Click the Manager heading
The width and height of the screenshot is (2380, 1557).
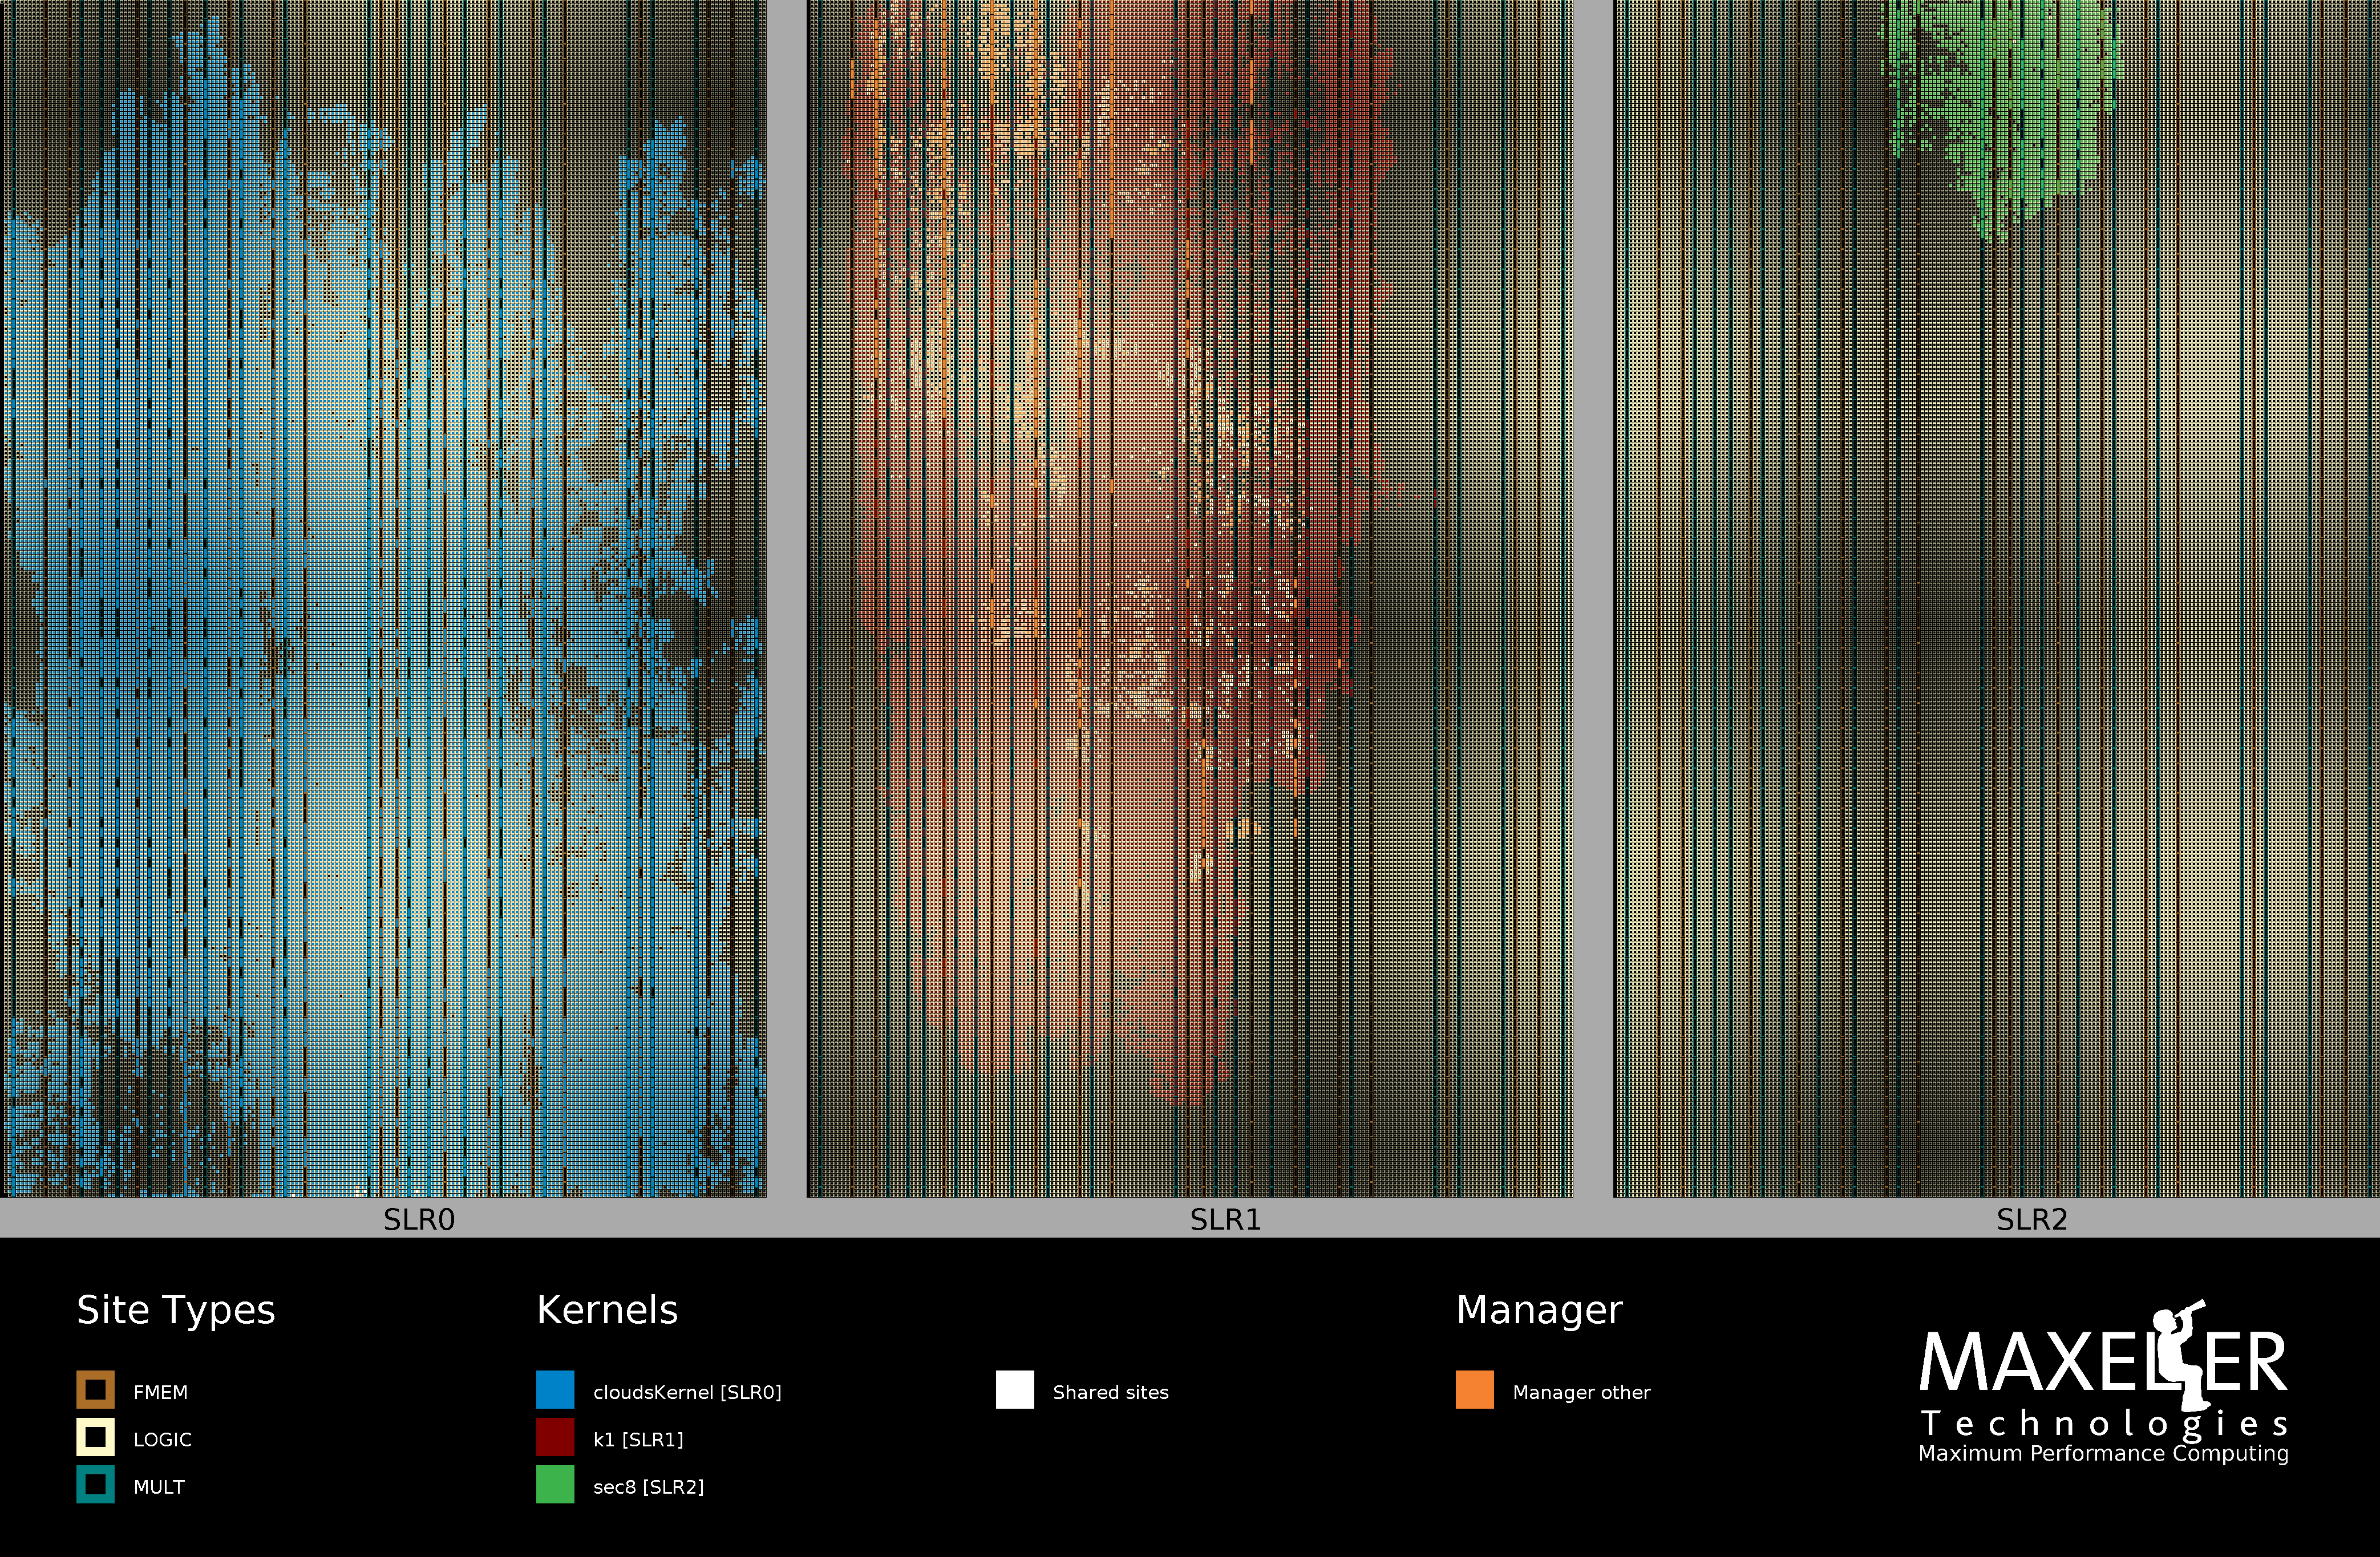click(x=1539, y=1310)
